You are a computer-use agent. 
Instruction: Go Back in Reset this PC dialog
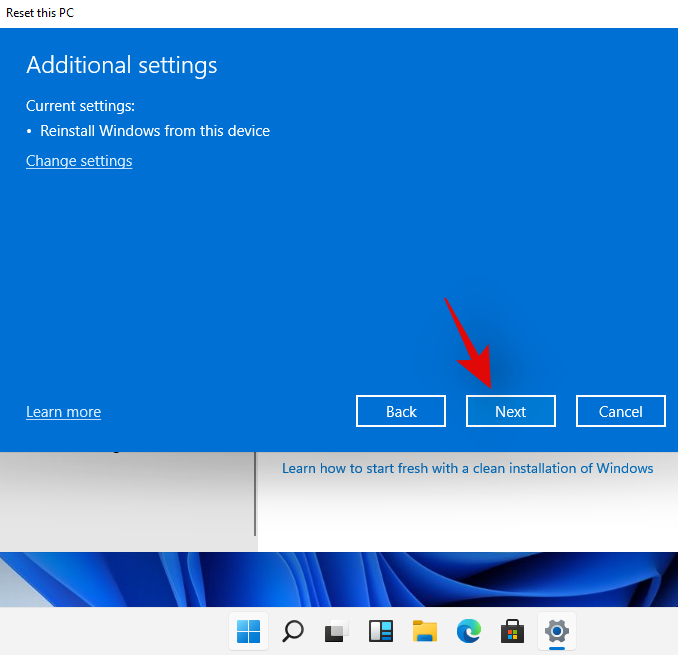401,411
